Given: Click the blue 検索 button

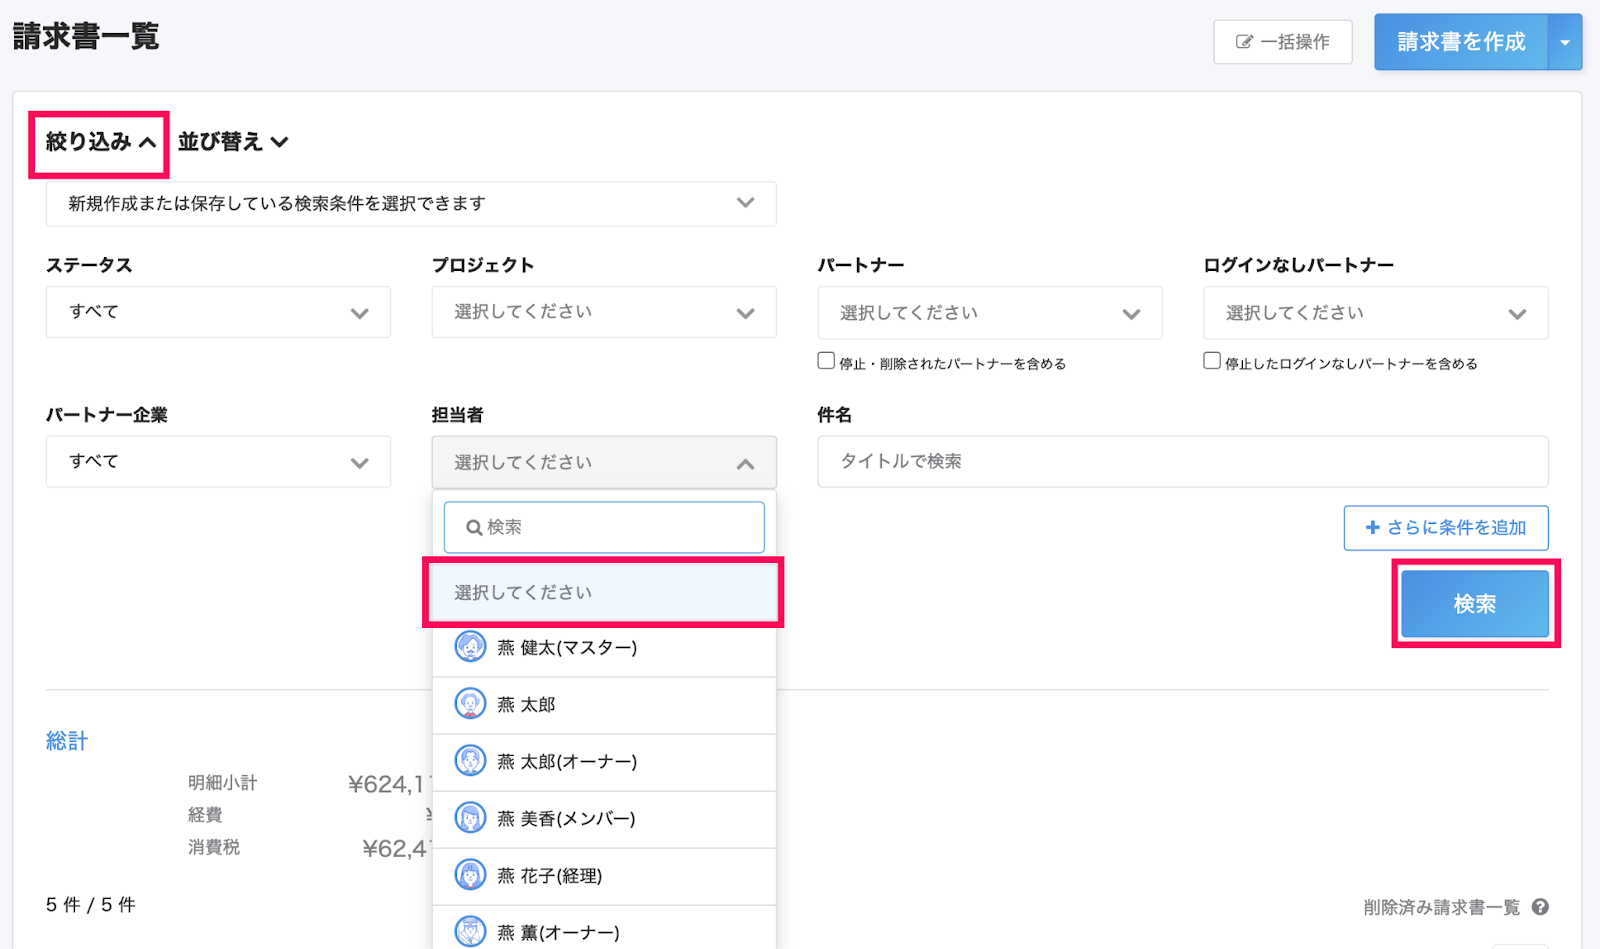Looking at the screenshot, I should [1475, 604].
